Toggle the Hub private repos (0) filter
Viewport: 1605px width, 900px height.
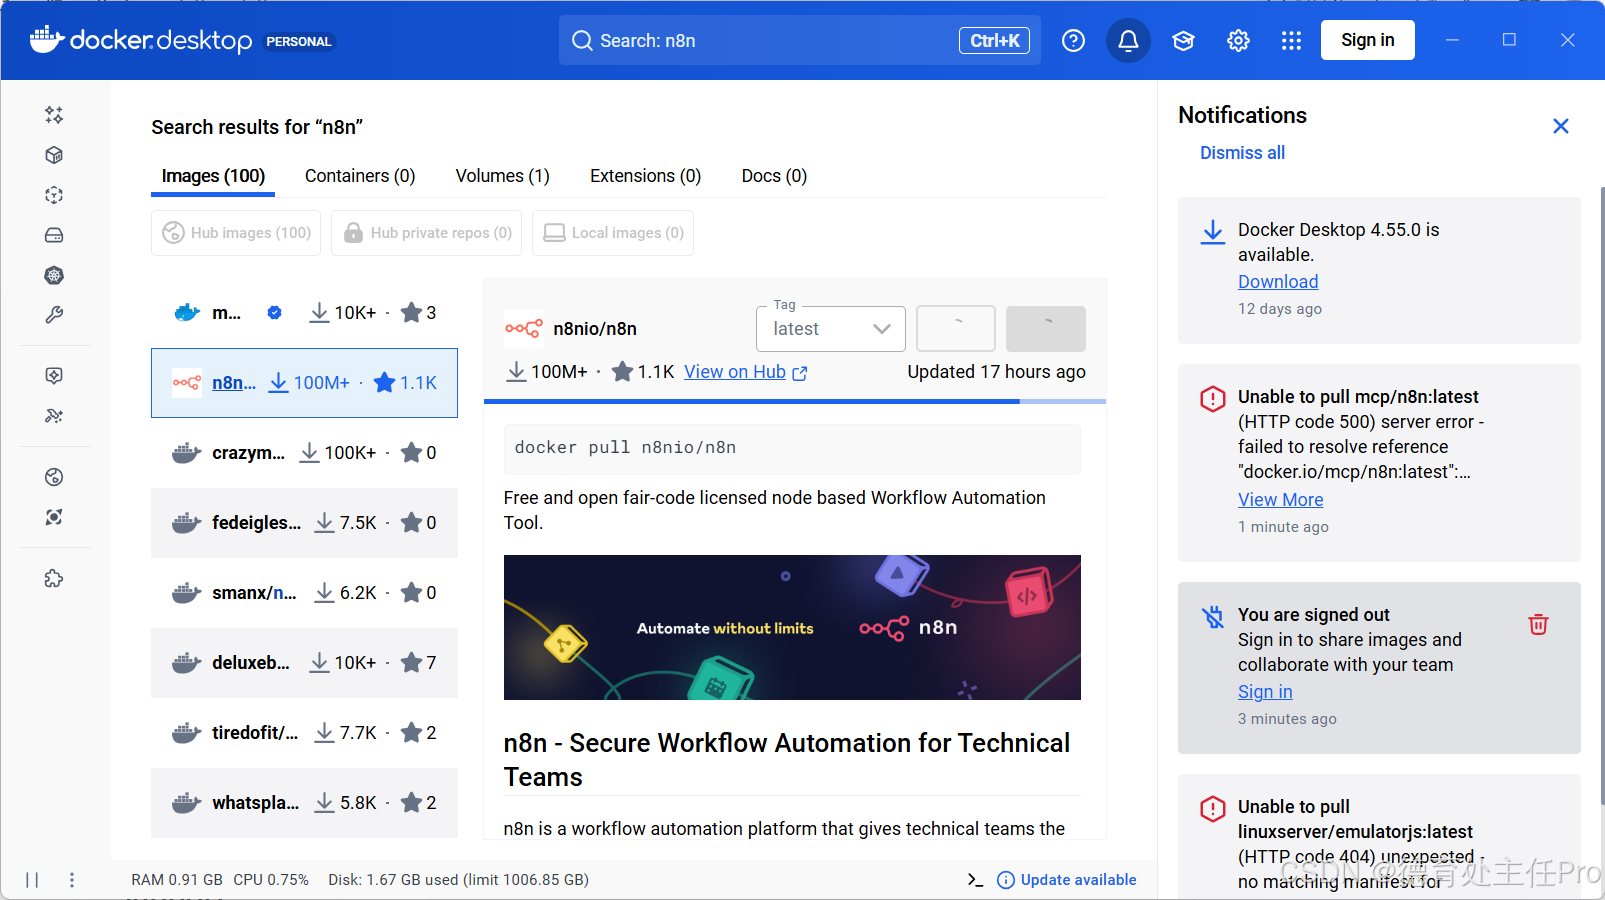(x=427, y=233)
